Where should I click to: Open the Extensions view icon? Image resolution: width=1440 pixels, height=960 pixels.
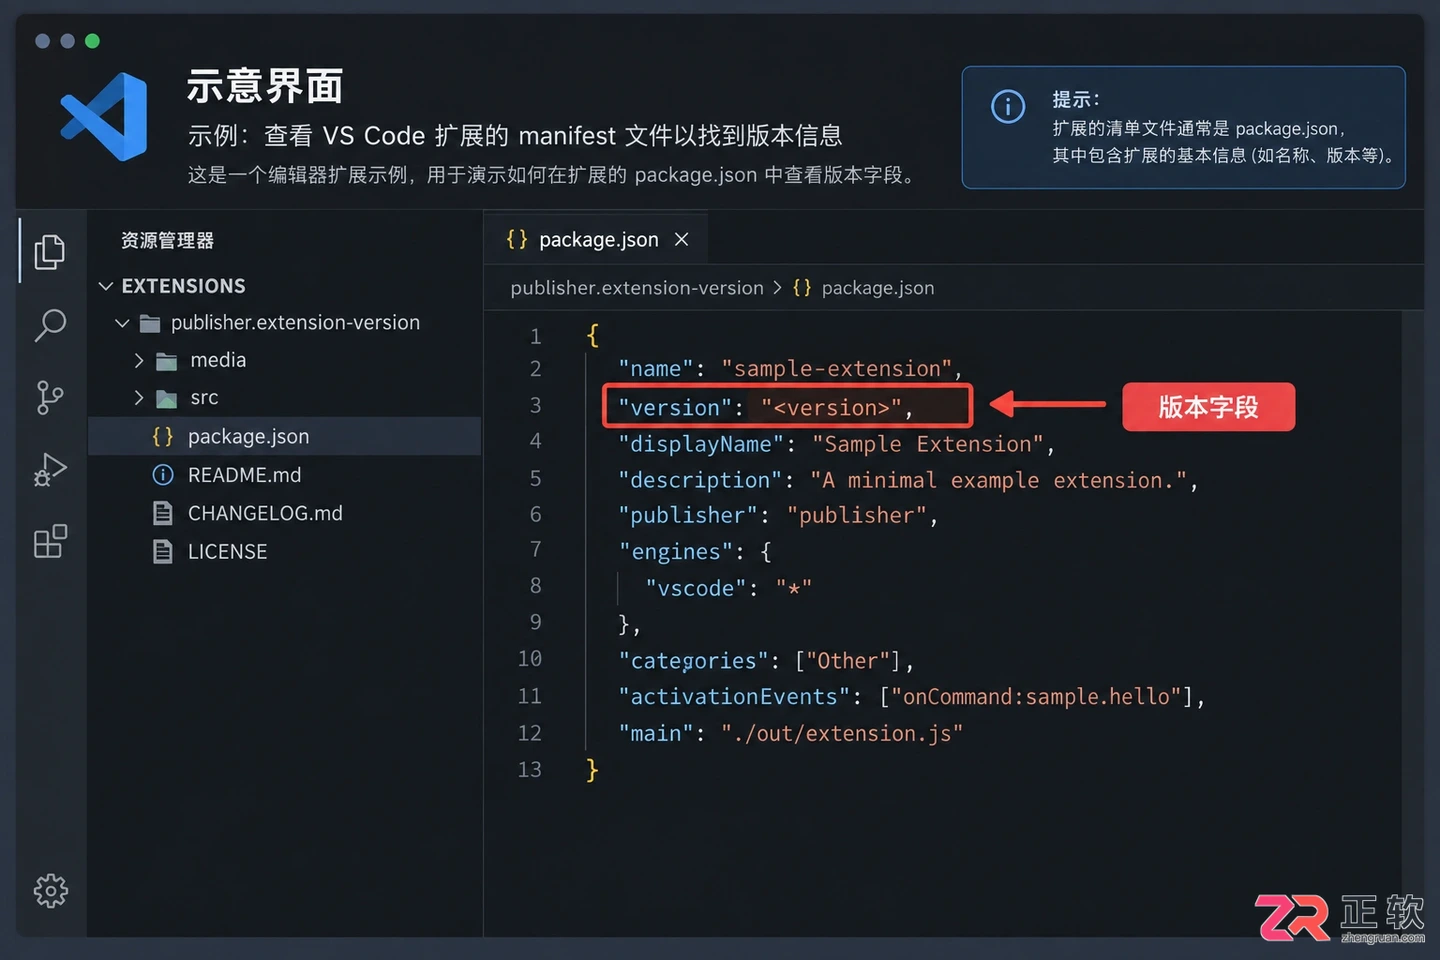coord(50,541)
